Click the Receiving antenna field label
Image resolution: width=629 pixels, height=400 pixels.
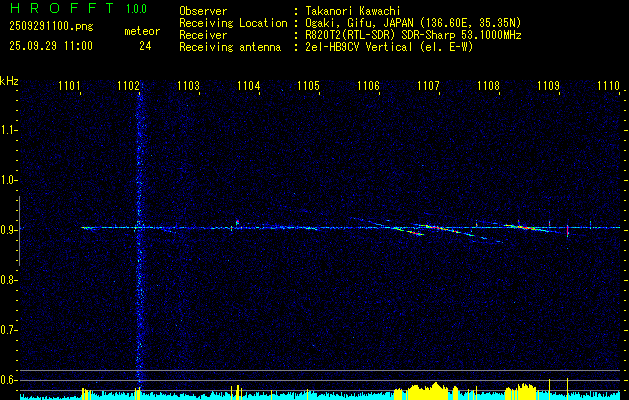pos(230,47)
